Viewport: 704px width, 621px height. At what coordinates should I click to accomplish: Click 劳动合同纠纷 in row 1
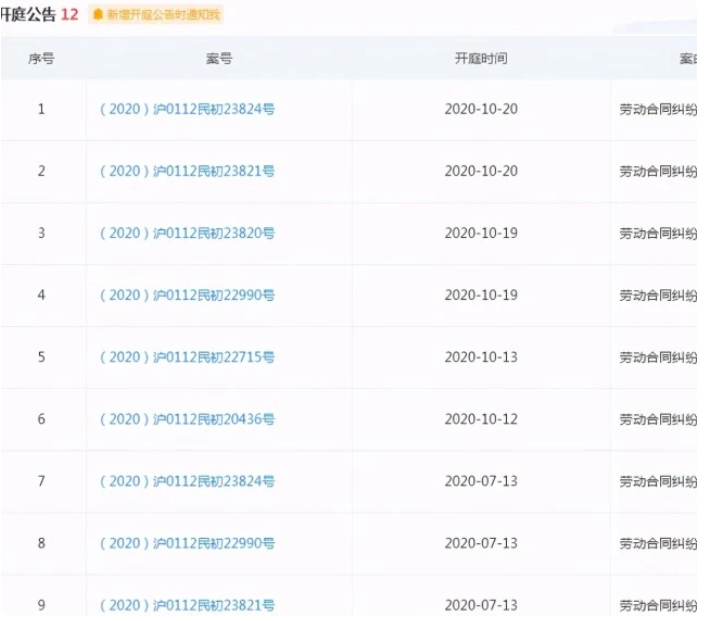coord(657,109)
